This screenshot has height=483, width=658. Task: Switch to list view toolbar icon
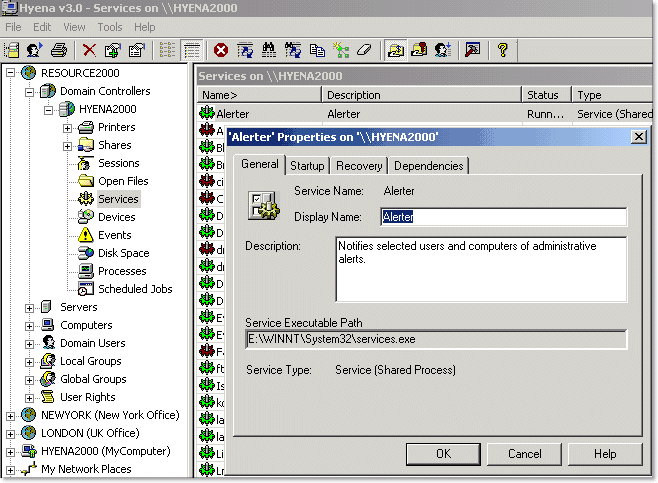[167, 50]
